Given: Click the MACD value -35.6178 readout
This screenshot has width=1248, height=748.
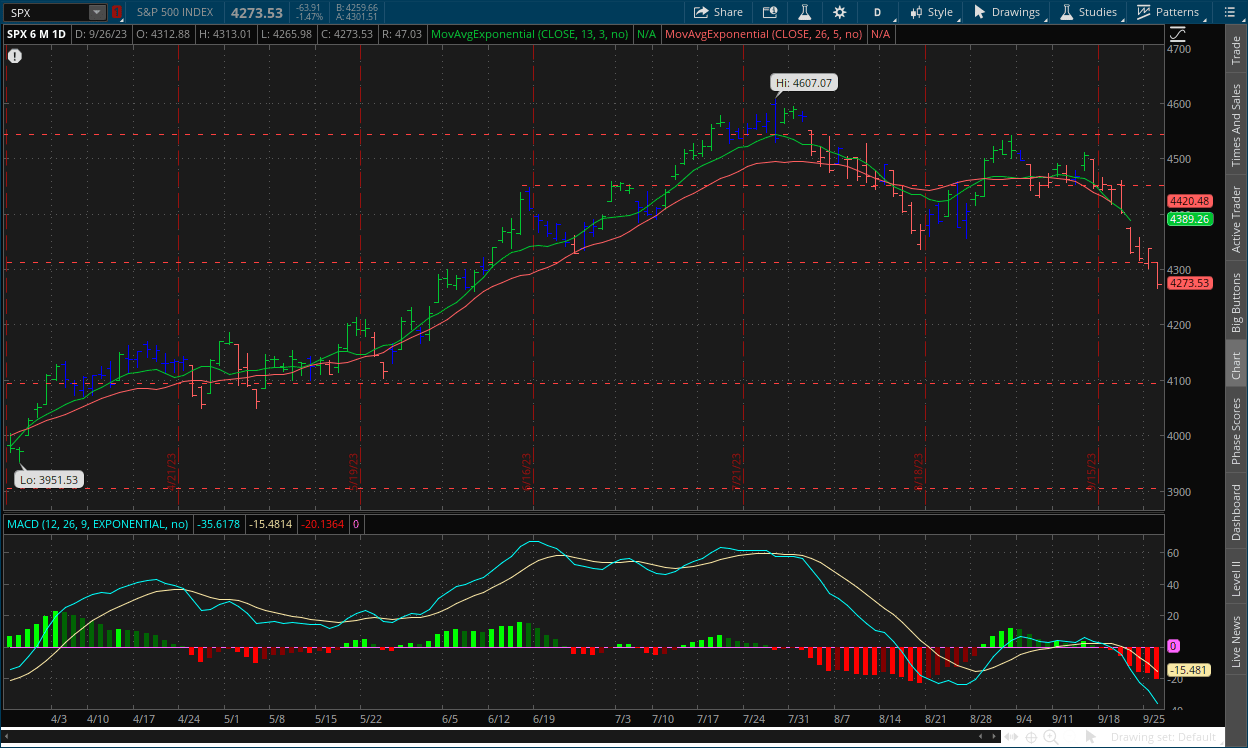Looking at the screenshot, I should (x=219, y=524).
